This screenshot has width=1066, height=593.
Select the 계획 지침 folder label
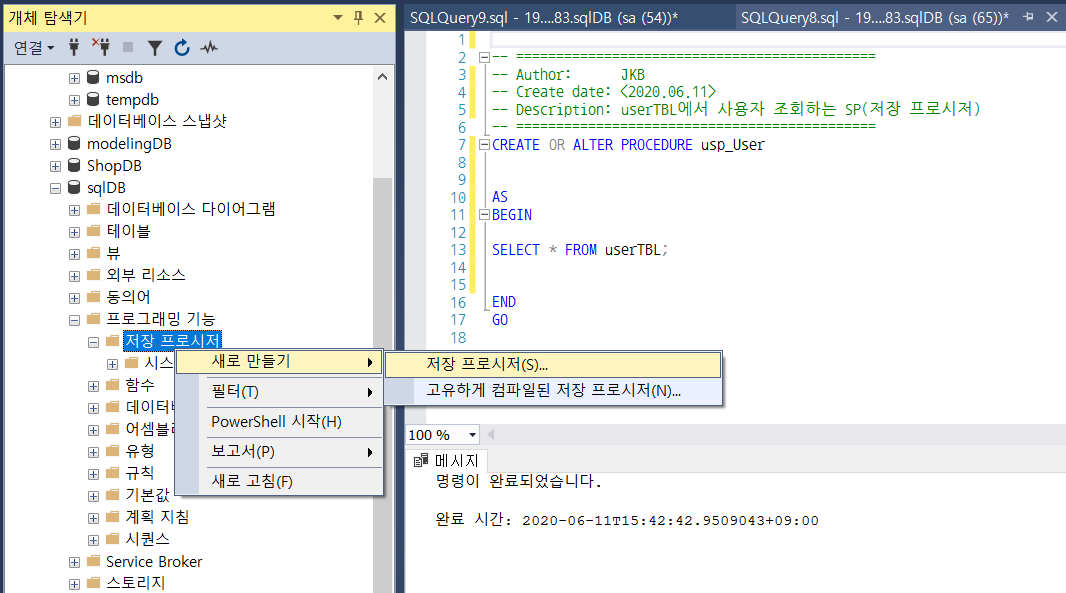point(157,516)
